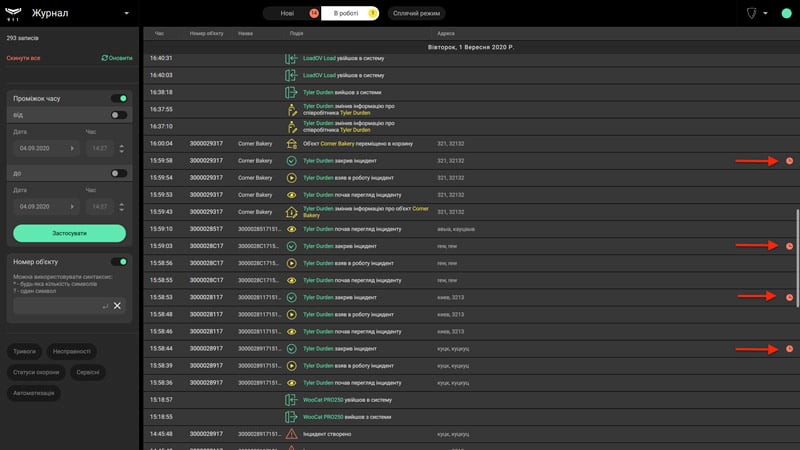Open the до date picker showing 04.09.2020
This screenshot has height=450, width=800.
click(x=46, y=207)
